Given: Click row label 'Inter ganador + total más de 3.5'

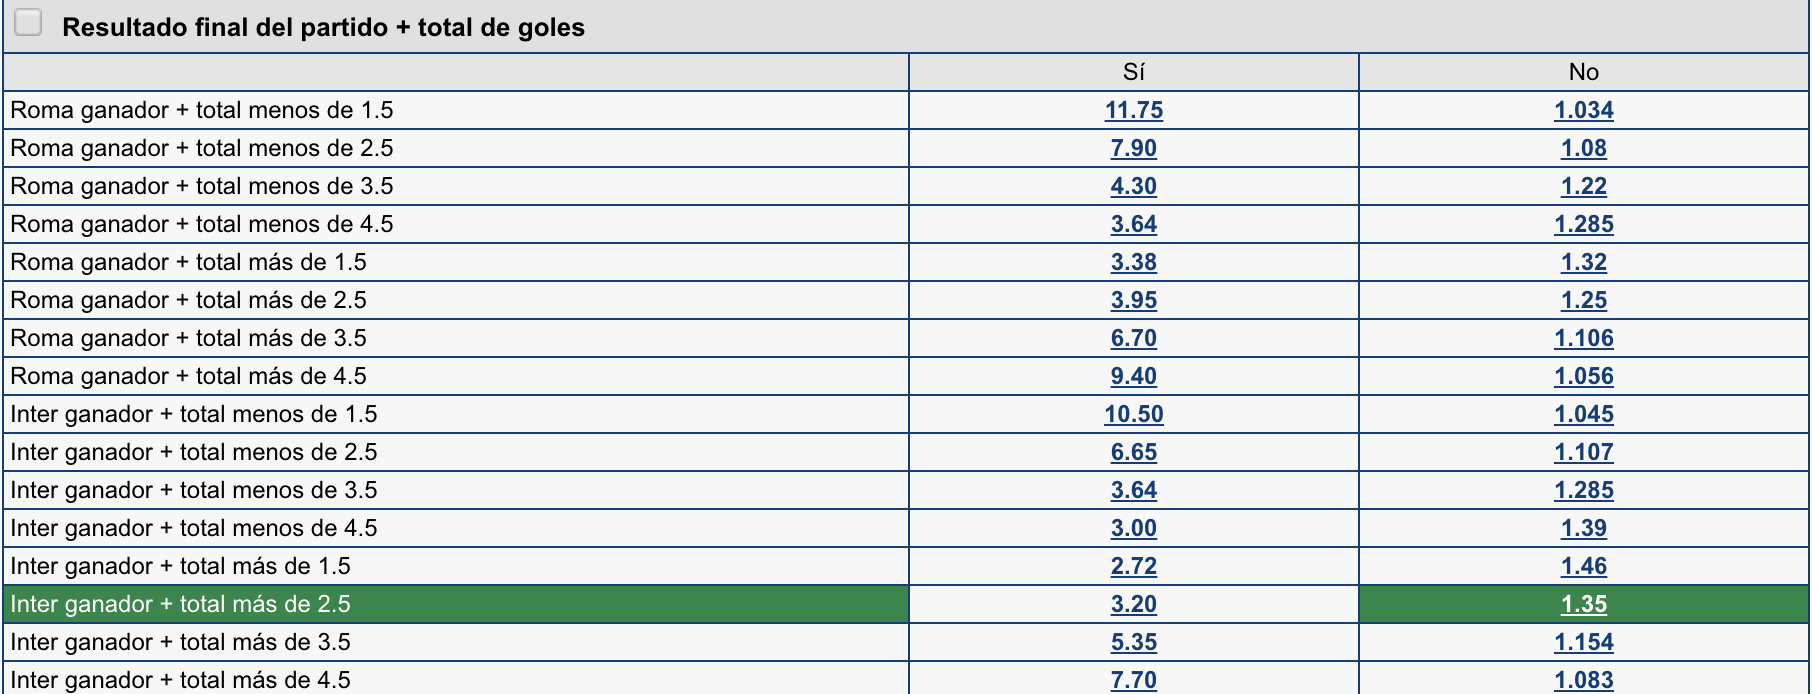Looking at the screenshot, I should (x=180, y=642).
